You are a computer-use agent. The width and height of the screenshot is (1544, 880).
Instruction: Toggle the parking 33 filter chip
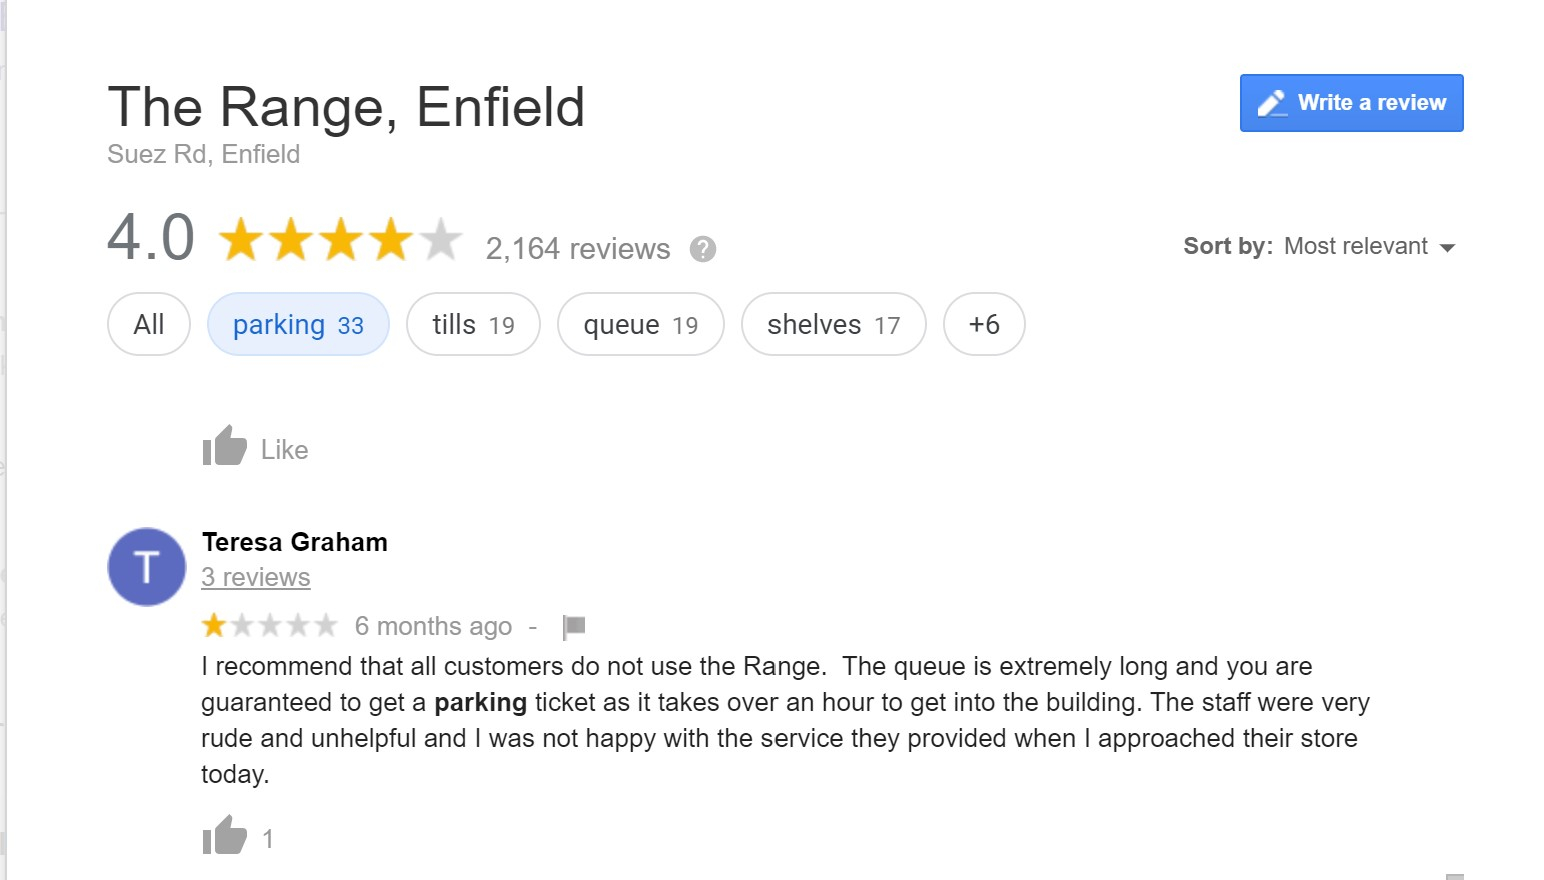(298, 324)
